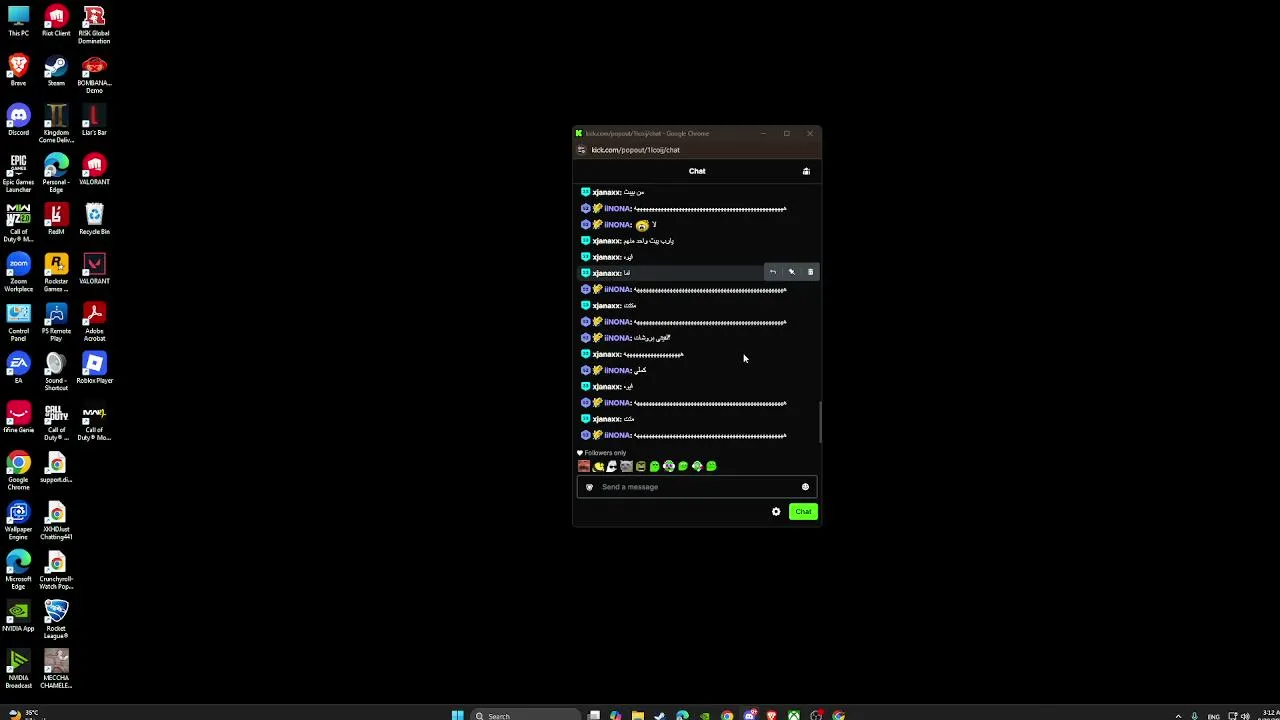
Task: Launch EA app shortcut
Action: (x=18, y=368)
